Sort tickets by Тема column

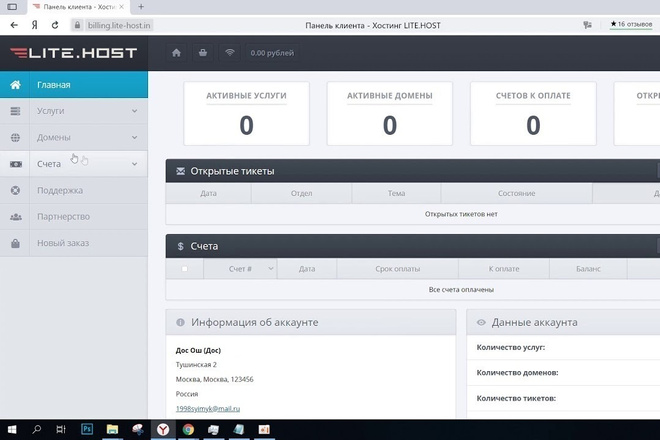(x=397, y=193)
